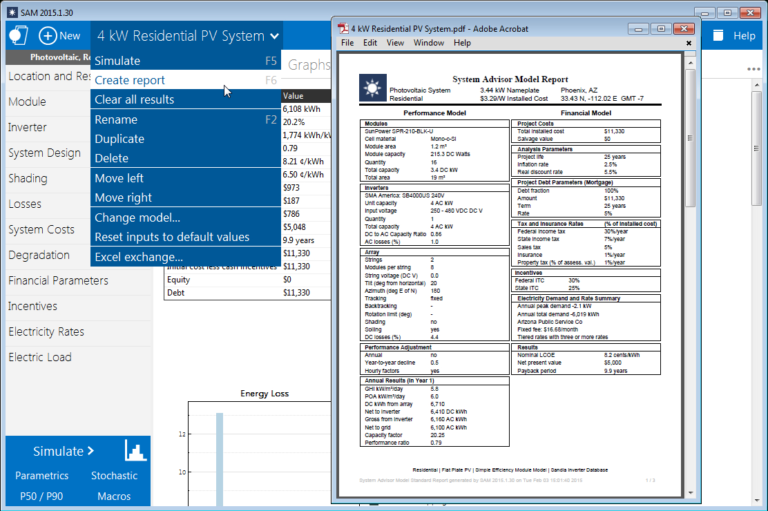Click the Macros link

[x=114, y=495]
